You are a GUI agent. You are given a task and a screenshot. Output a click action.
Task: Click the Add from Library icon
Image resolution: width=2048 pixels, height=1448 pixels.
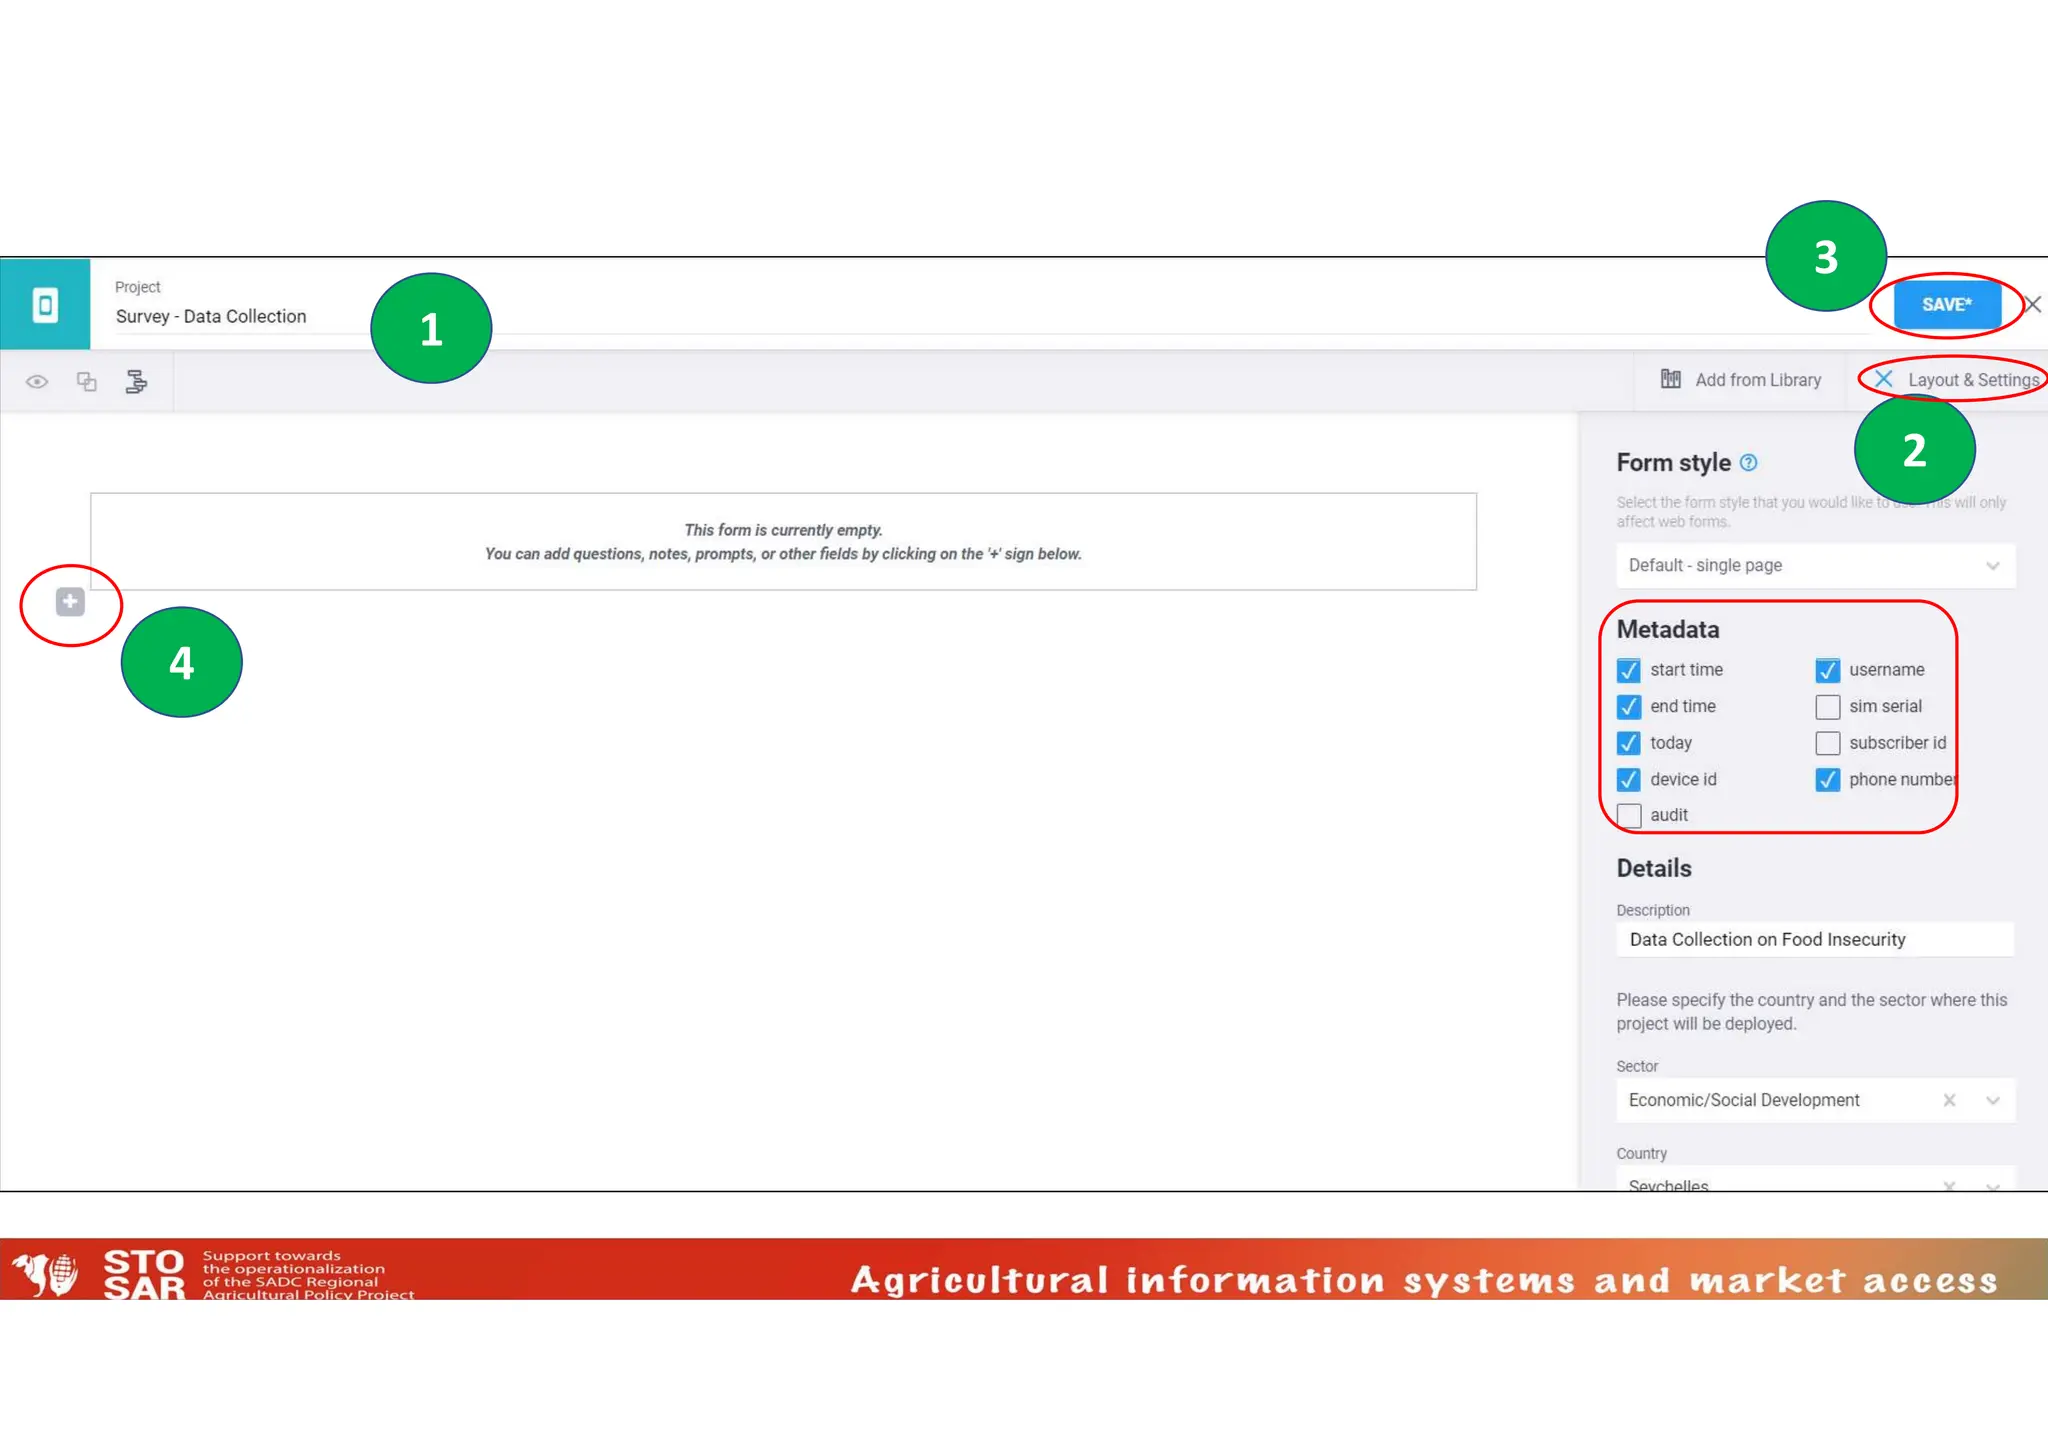coord(1671,379)
